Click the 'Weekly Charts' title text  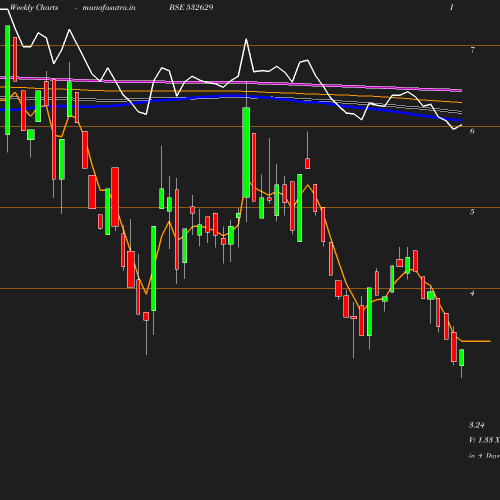point(34,7)
